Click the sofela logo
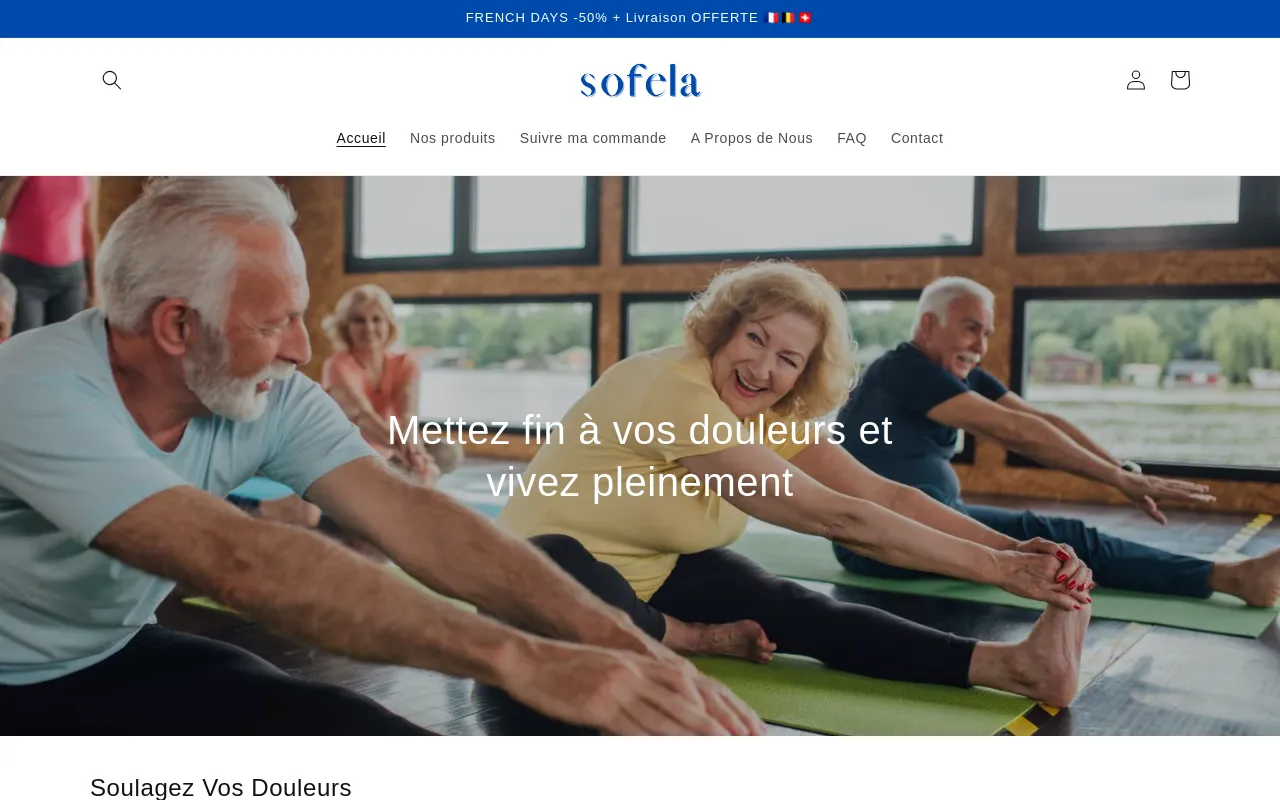 tap(640, 80)
